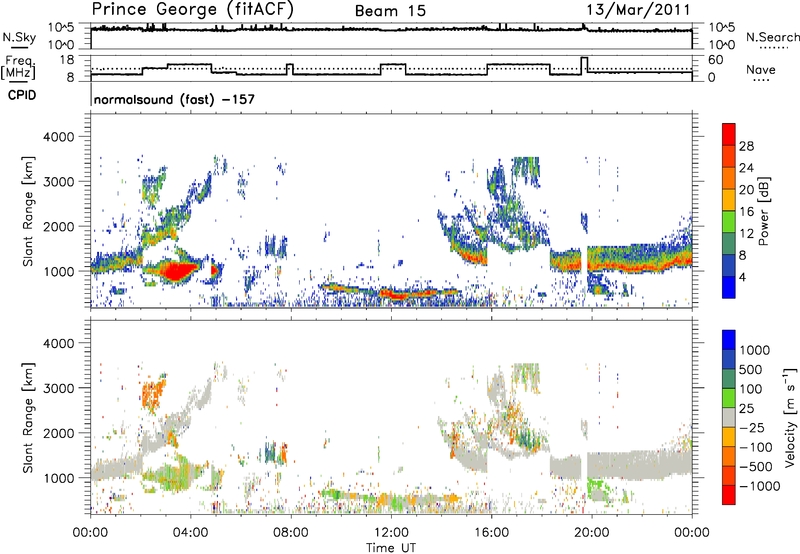800x554 pixels.
Task: Click the 'Freq. [MHz]' label
Action: 18,67
